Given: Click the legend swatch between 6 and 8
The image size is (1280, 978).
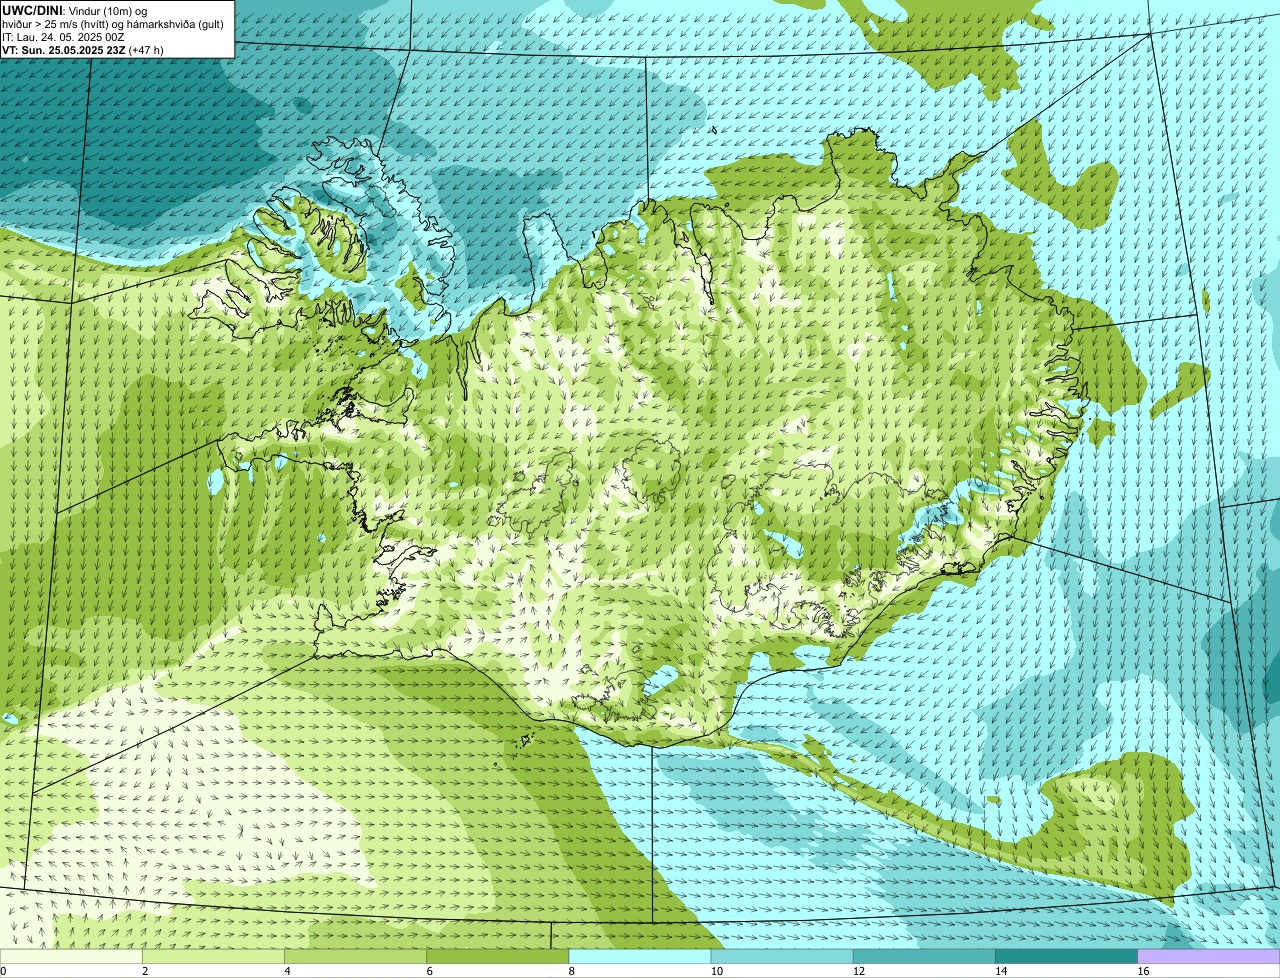Looking at the screenshot, I should click(x=498, y=957).
